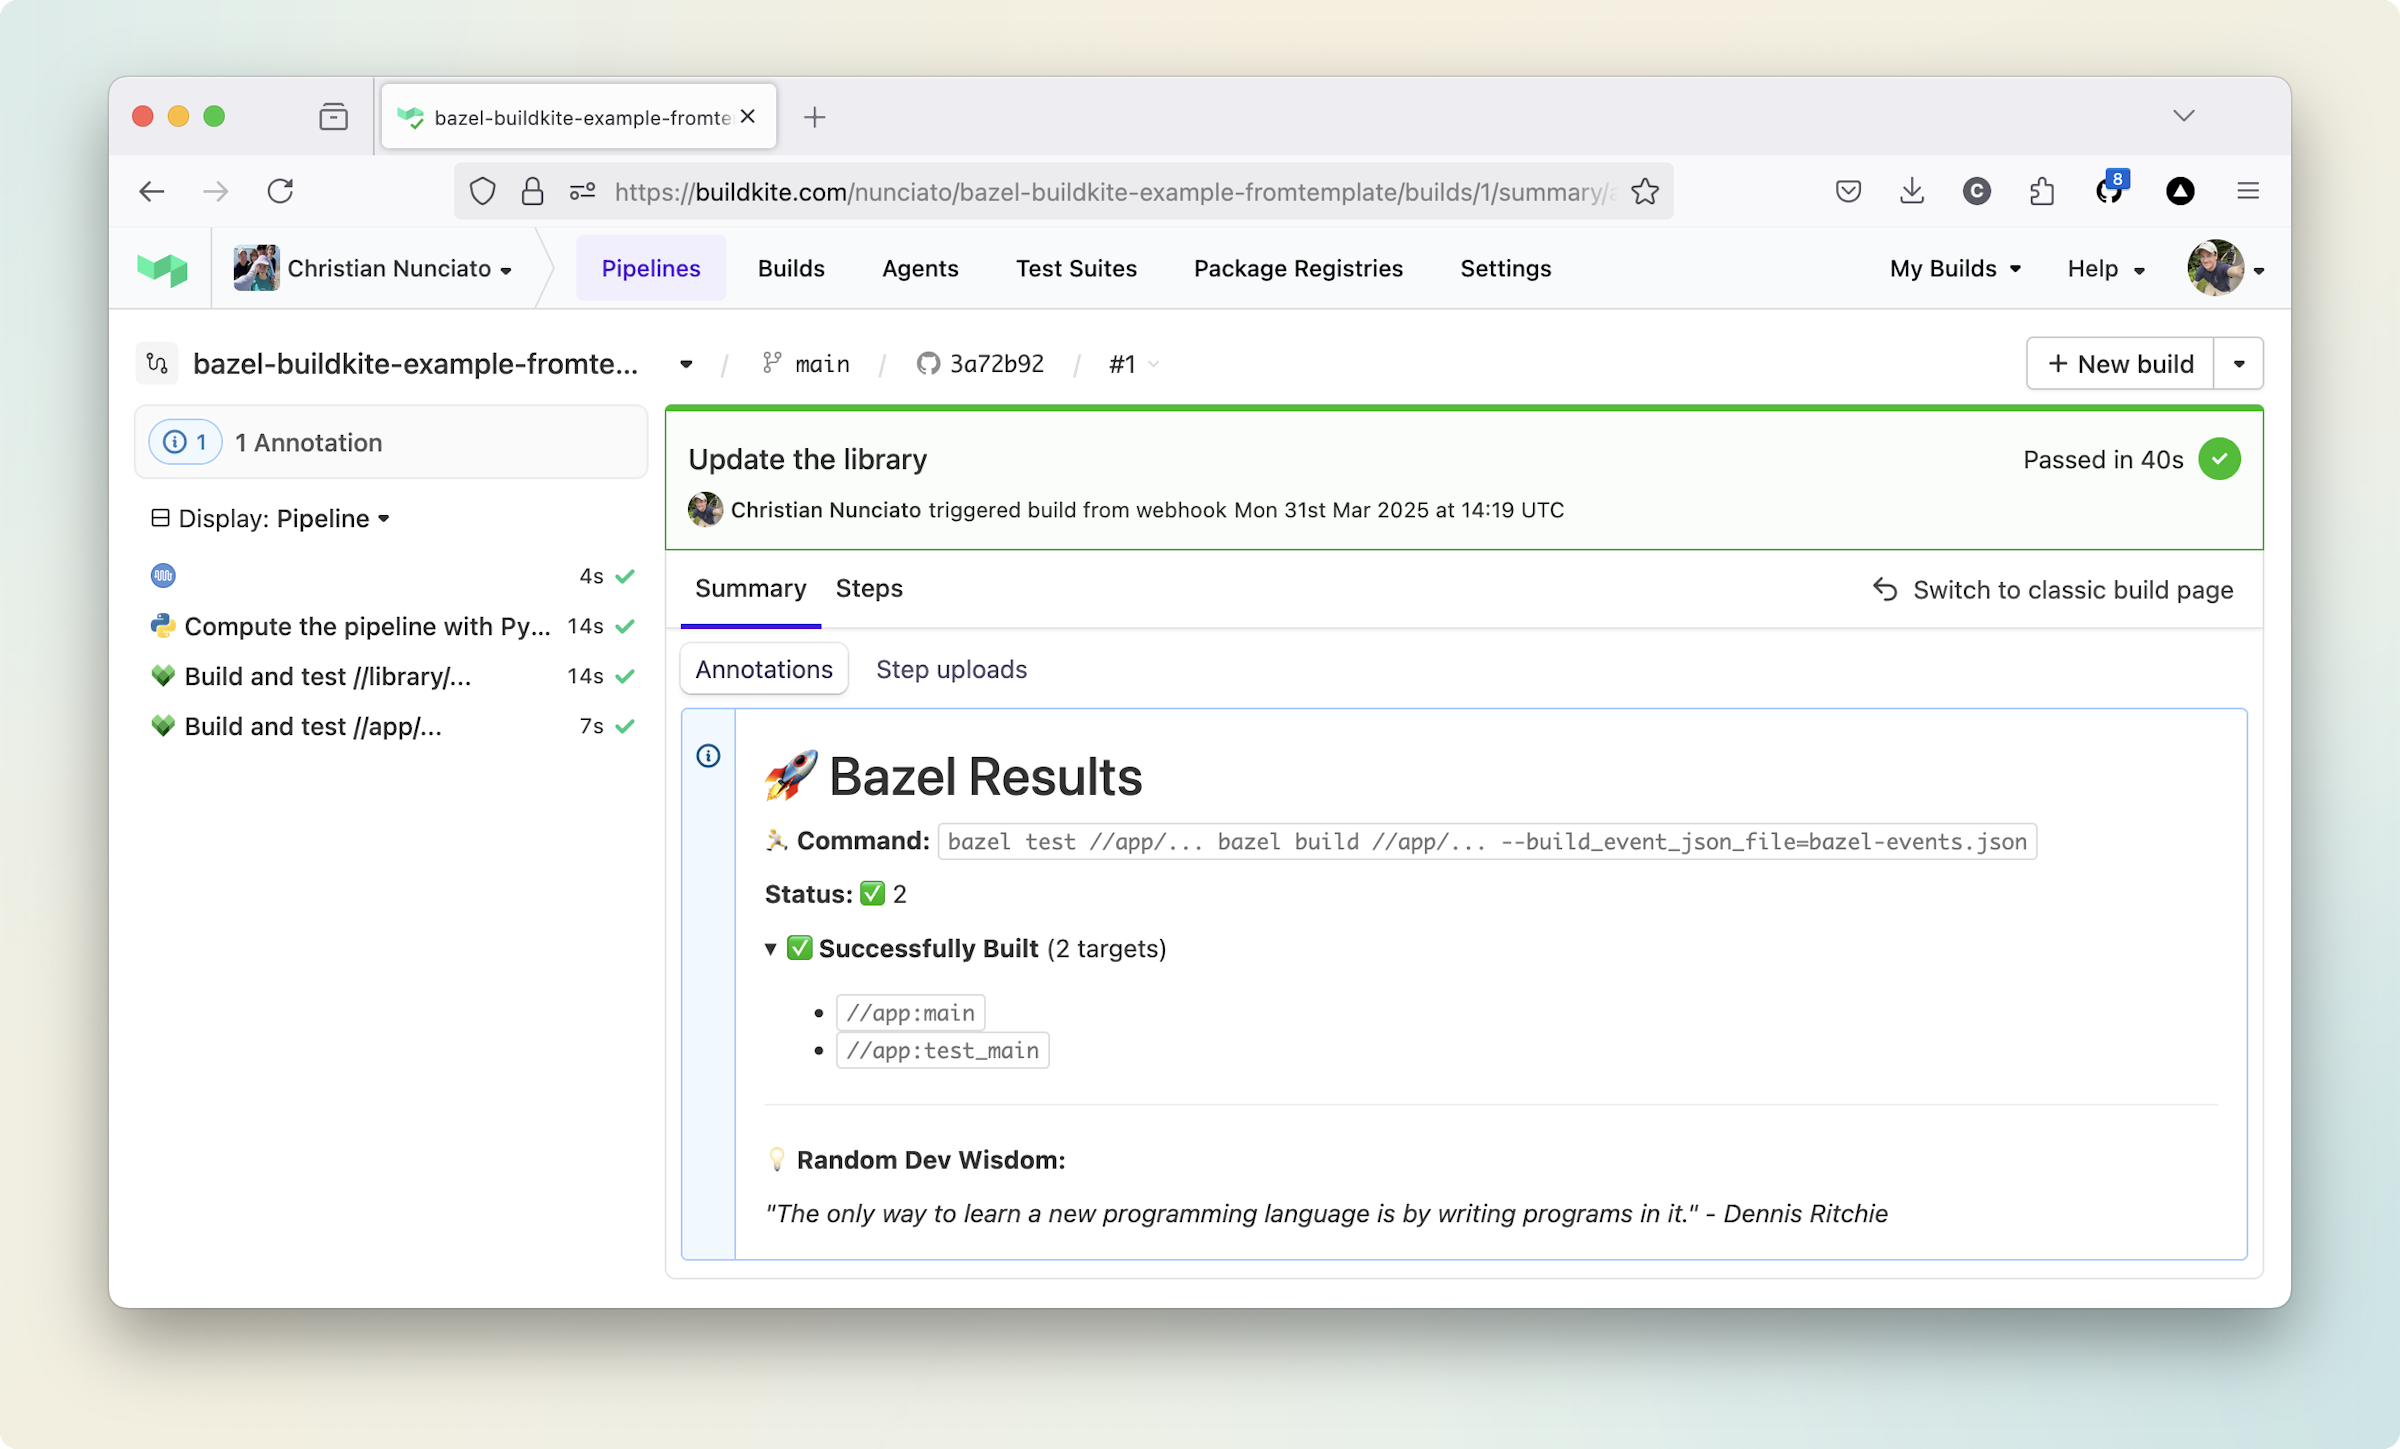The image size is (2400, 1449).
Task: Click the green check icon on the Passed build
Action: 2220,459
